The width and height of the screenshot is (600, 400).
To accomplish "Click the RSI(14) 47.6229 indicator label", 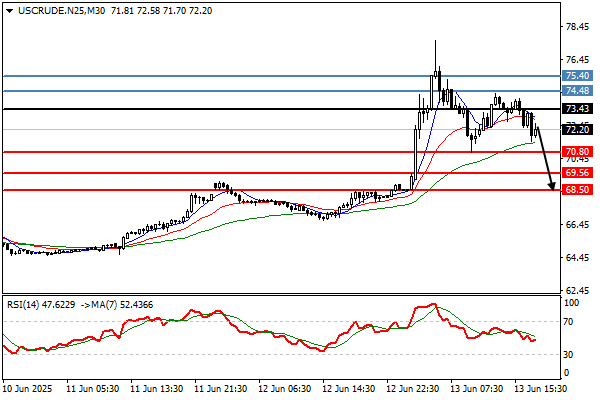I will (x=41, y=305).
